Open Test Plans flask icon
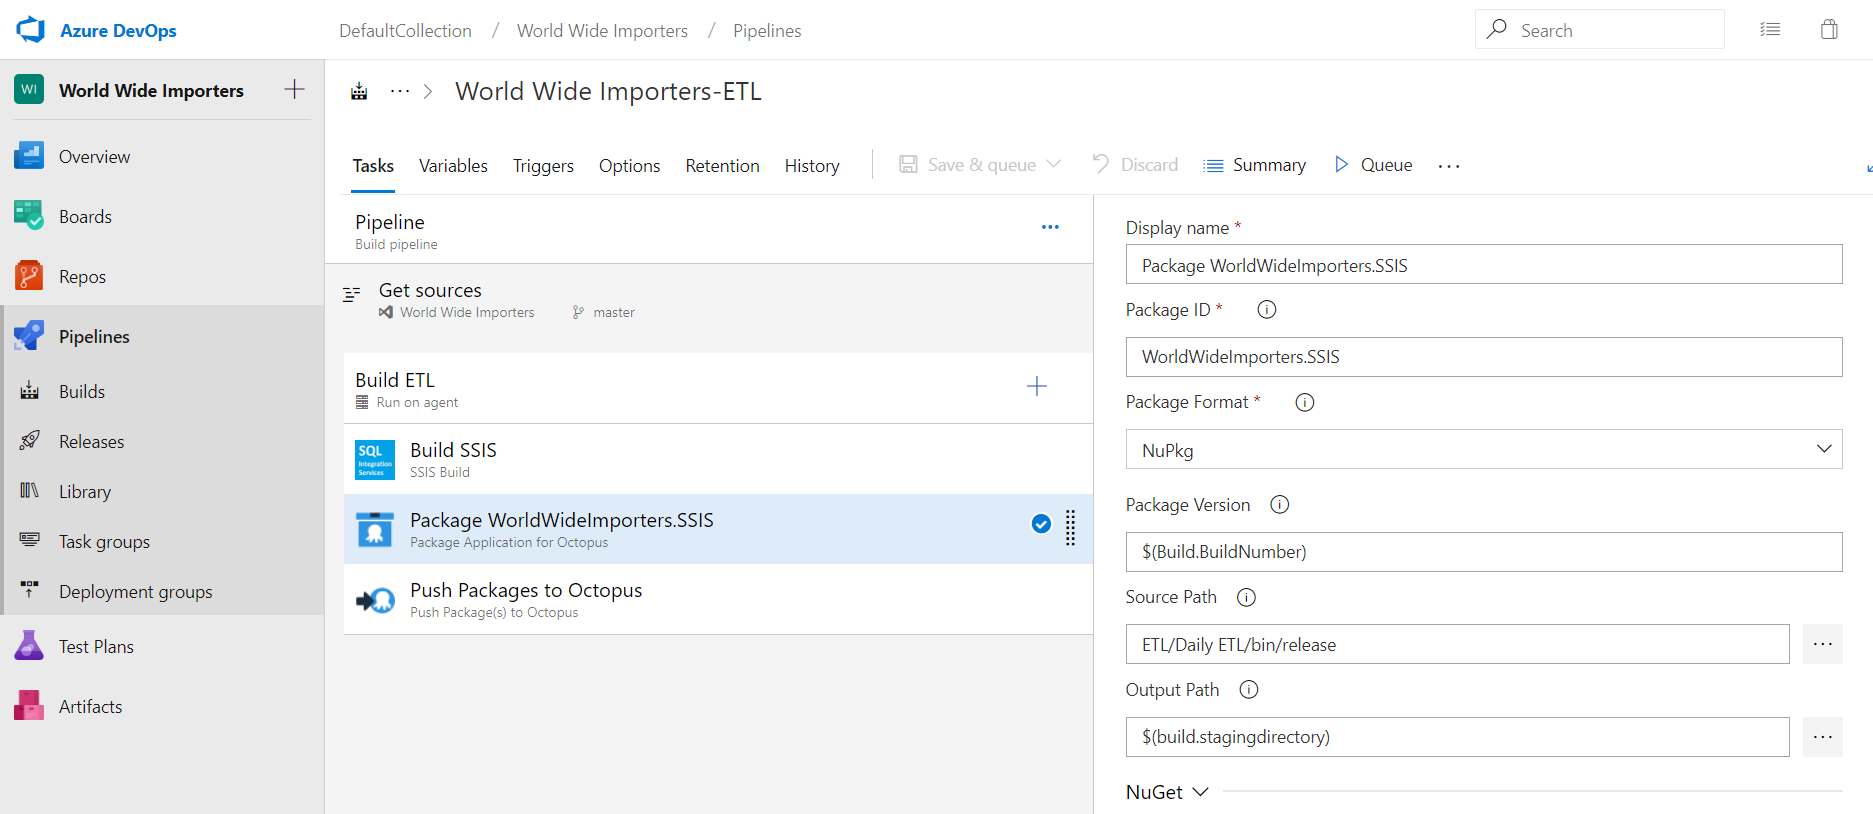 coord(29,646)
